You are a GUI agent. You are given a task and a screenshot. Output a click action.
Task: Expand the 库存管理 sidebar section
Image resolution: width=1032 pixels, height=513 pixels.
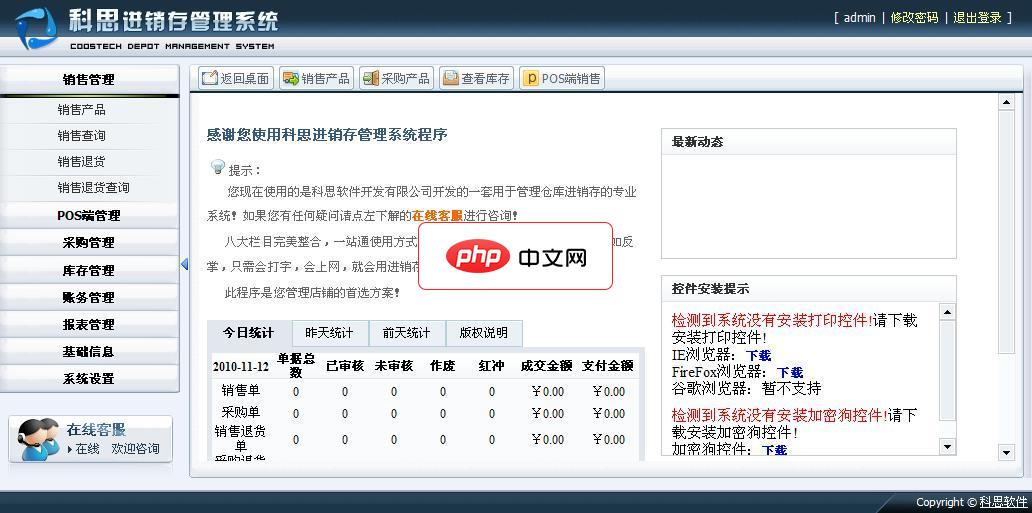[x=89, y=270]
